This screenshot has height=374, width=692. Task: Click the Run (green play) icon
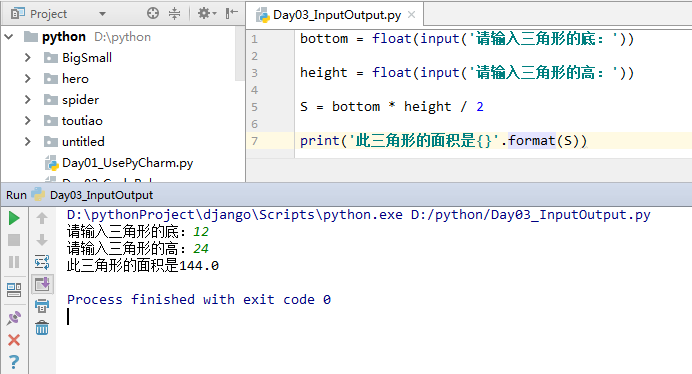click(x=14, y=218)
